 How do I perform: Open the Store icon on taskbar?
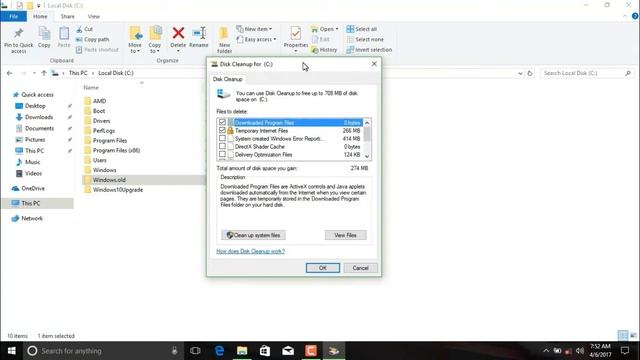[265, 351]
